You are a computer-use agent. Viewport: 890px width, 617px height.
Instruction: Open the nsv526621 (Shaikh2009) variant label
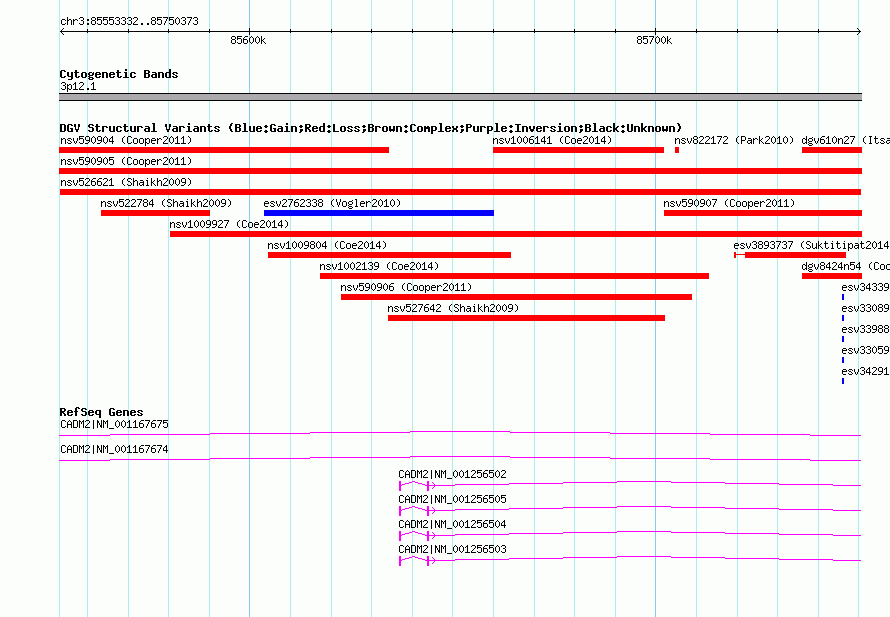[126, 182]
